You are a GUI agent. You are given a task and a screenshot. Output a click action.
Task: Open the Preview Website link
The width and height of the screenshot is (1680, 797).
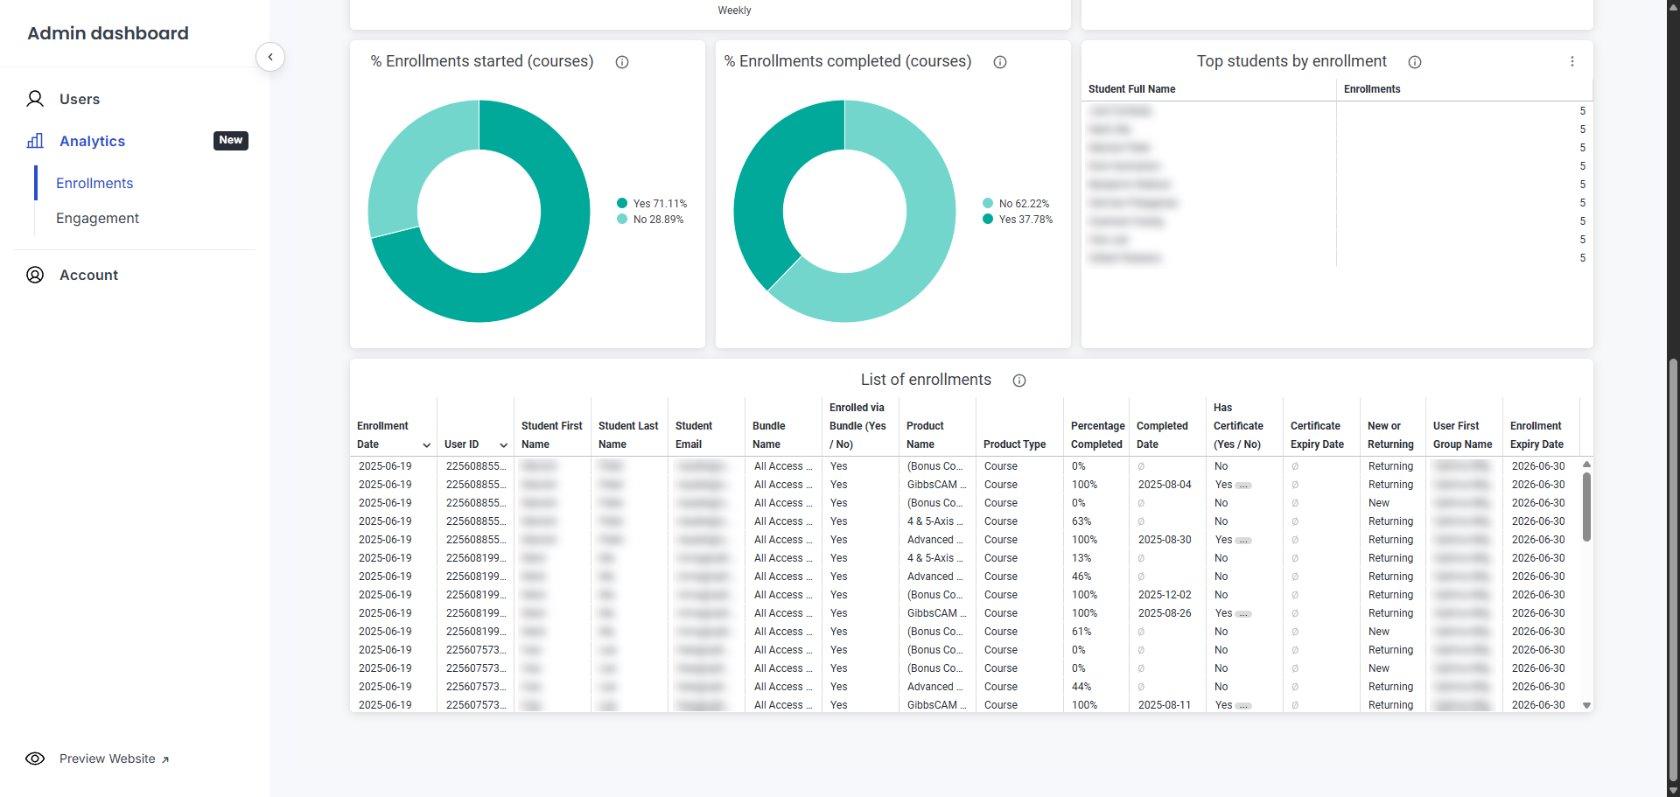point(114,759)
